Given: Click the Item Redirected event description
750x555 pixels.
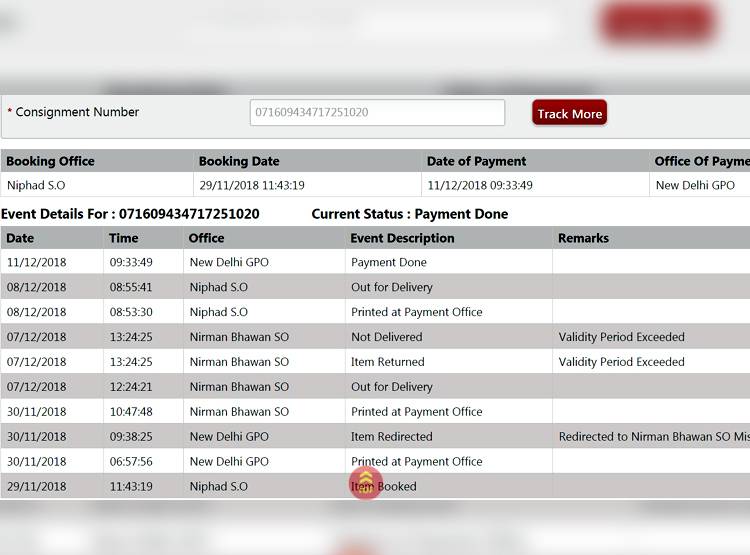Looking at the screenshot, I should pyautogui.click(x=391, y=437).
